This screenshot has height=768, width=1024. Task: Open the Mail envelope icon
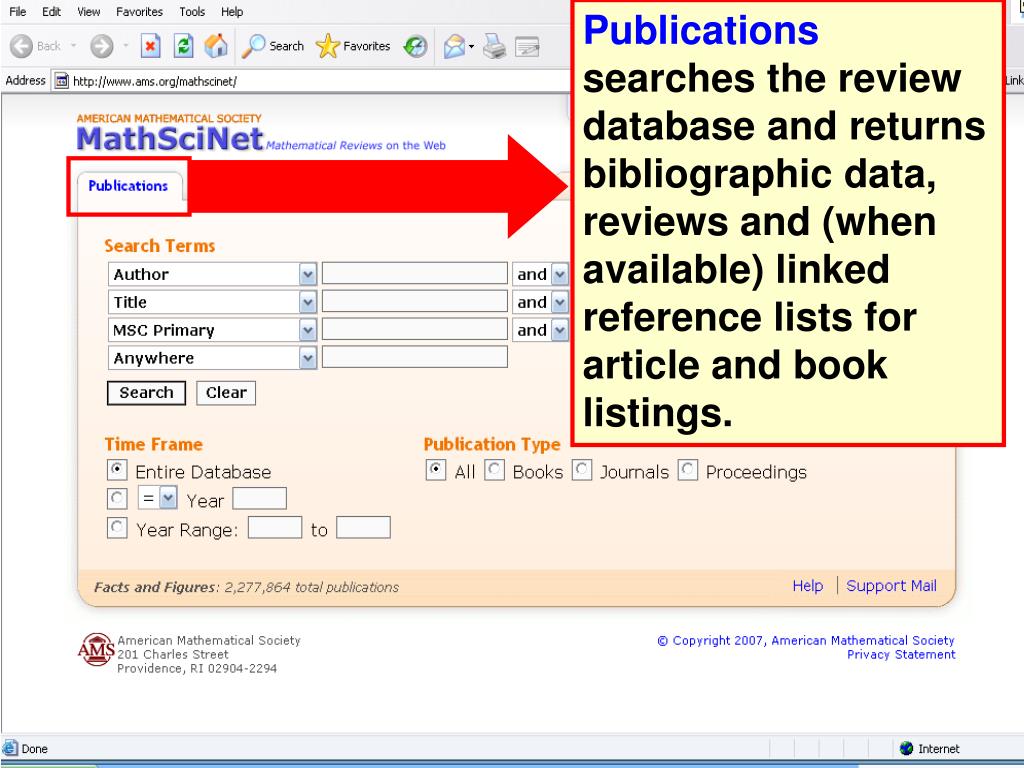pos(454,46)
